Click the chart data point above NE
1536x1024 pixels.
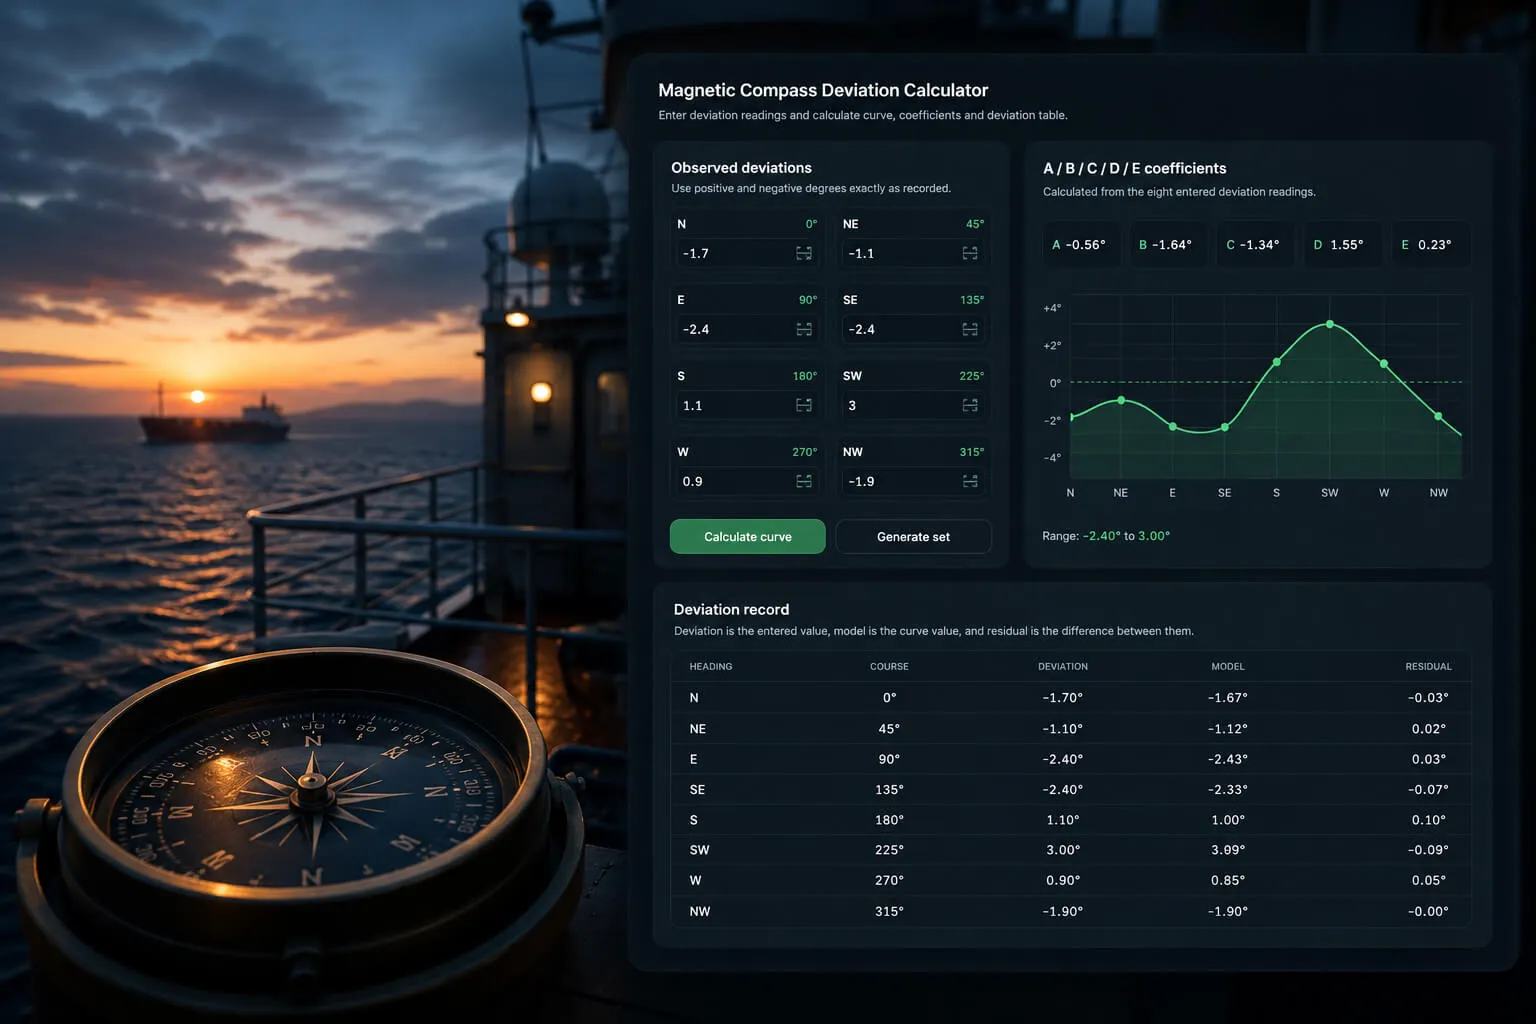1121,400
